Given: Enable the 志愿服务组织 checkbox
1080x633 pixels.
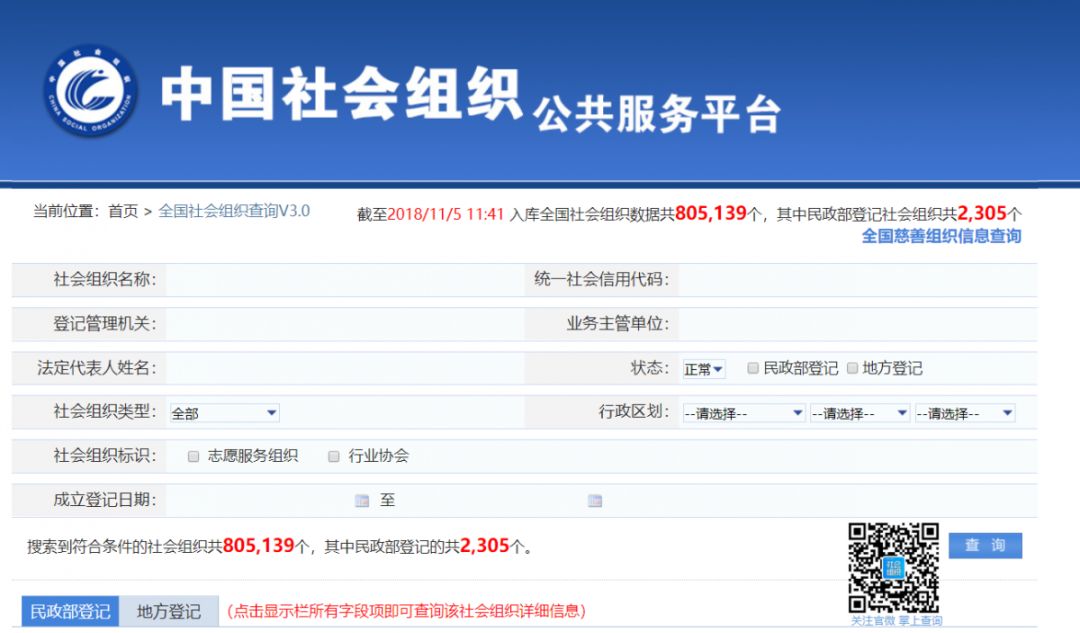Looking at the screenshot, I should point(194,456).
